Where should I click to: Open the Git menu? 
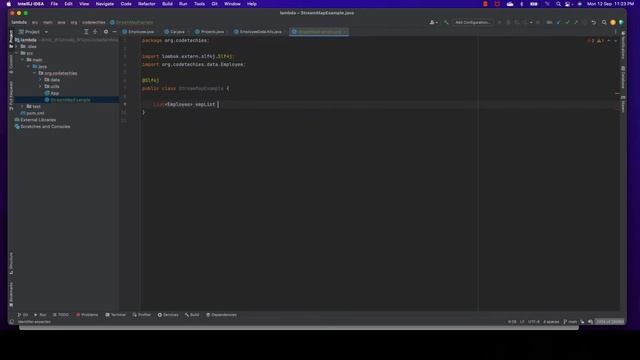(x=214, y=4)
